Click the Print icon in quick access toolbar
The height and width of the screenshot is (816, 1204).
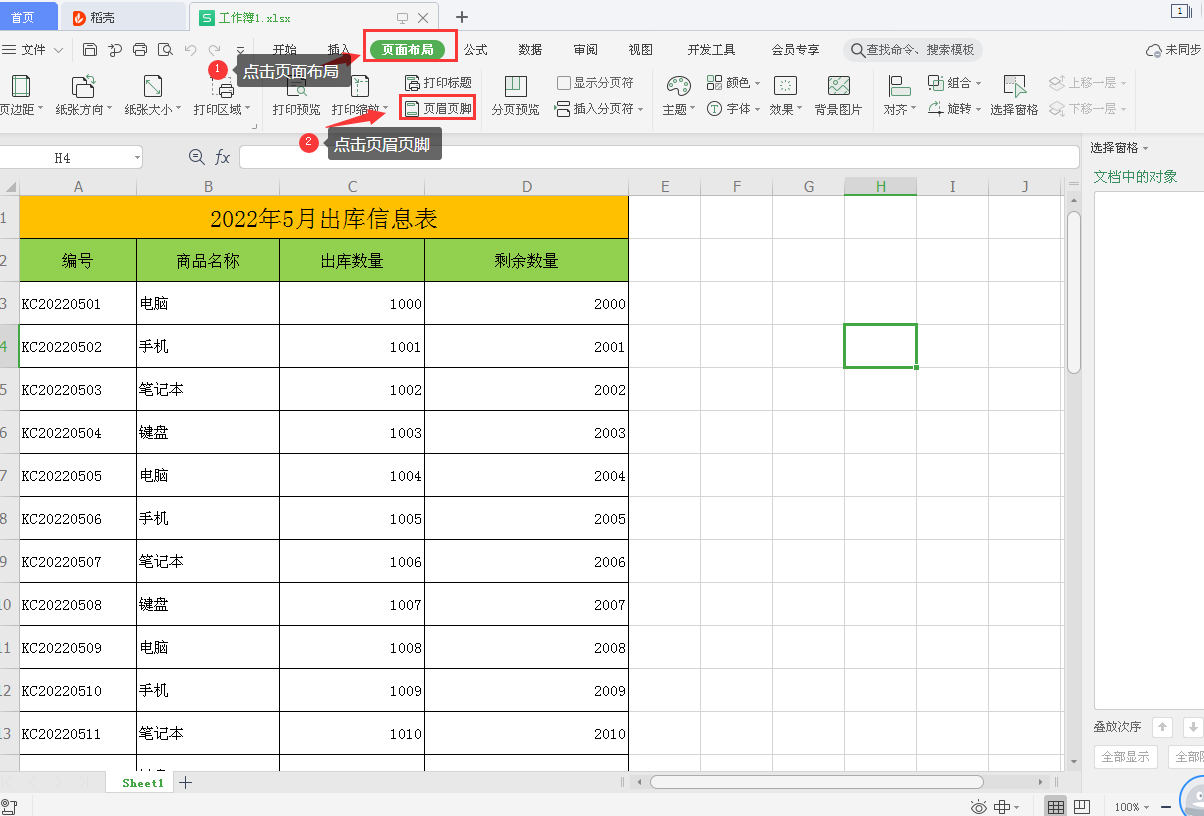pyautogui.click(x=140, y=50)
